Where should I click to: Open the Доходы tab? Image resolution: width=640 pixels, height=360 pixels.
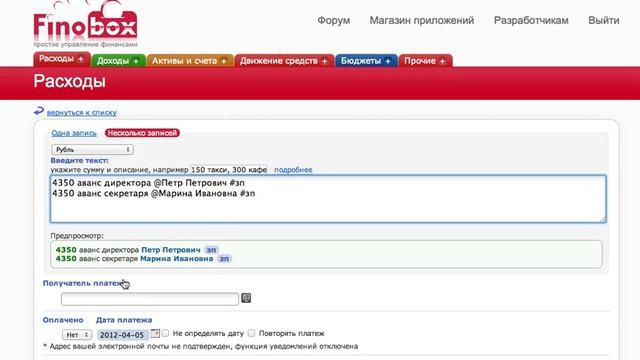(118, 61)
